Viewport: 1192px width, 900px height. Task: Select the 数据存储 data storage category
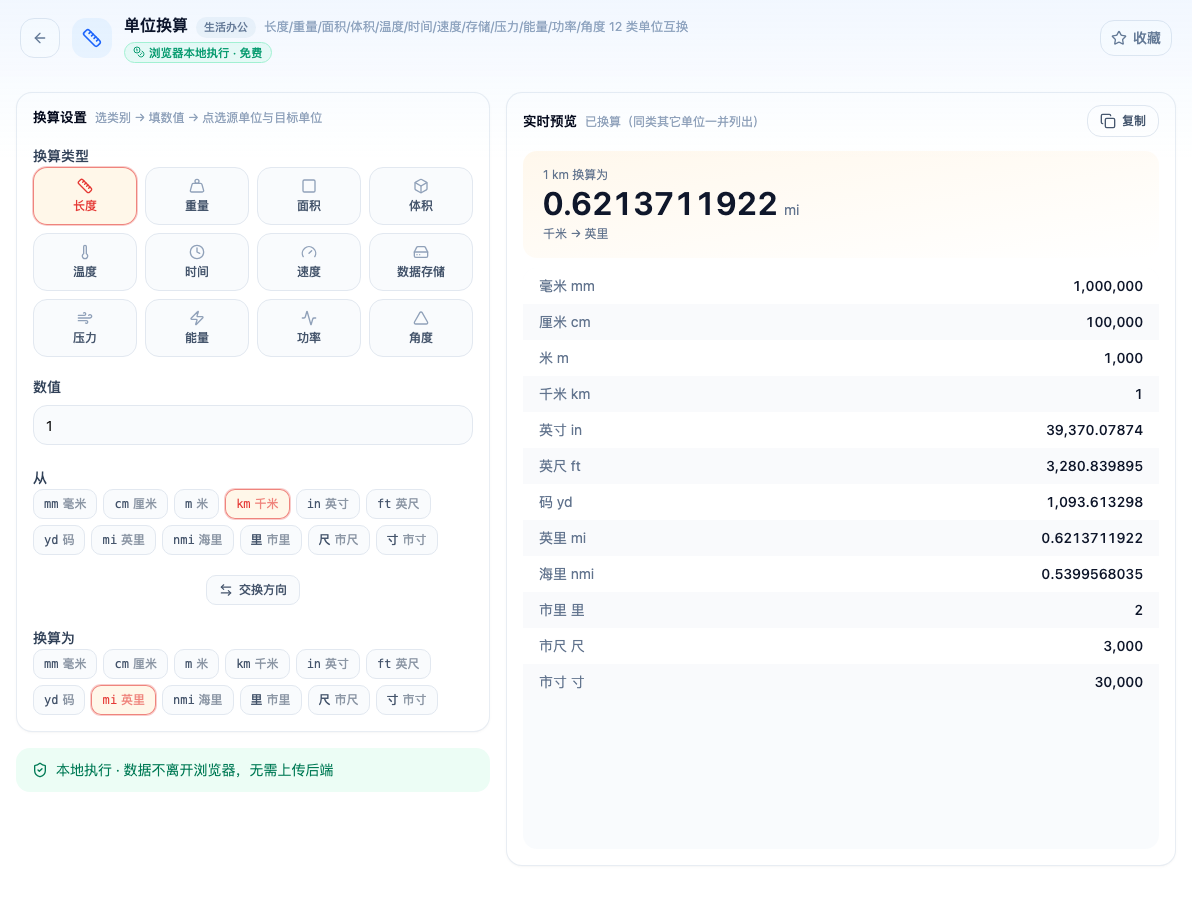[x=421, y=262]
